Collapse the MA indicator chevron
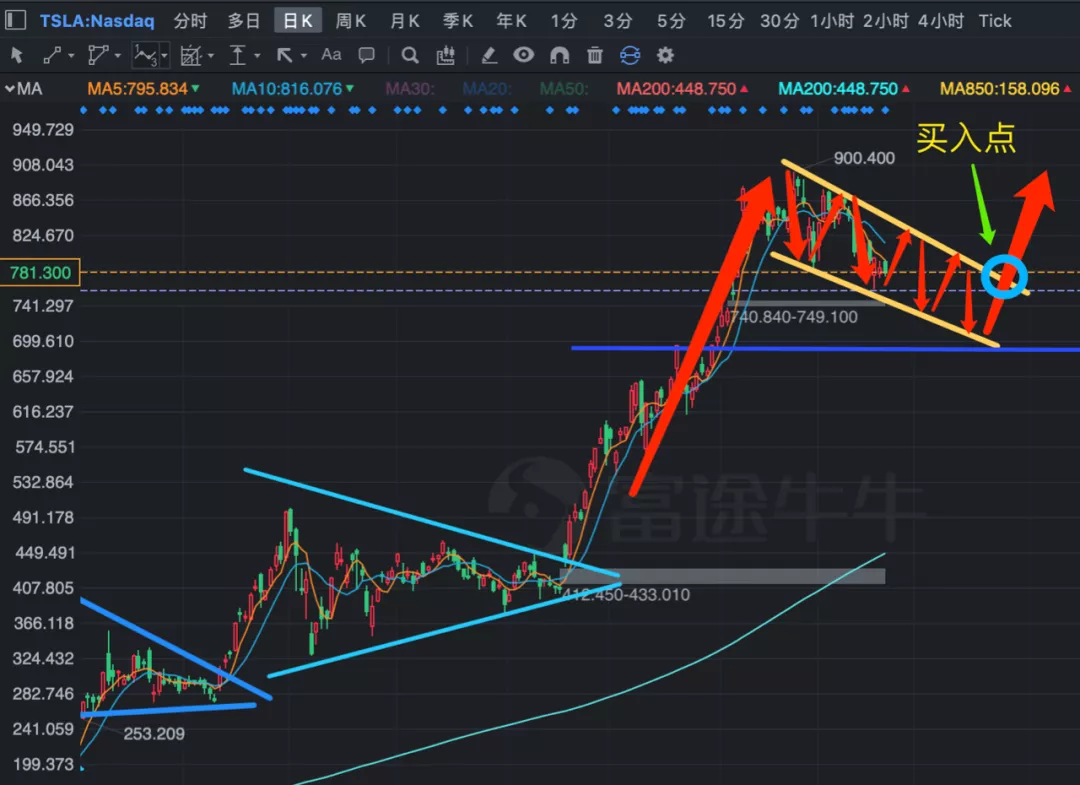Image resolution: width=1080 pixels, height=785 pixels. (x=10, y=89)
